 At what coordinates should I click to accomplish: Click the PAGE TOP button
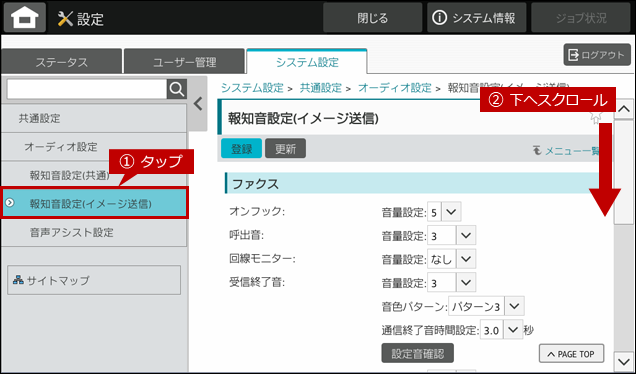571,354
